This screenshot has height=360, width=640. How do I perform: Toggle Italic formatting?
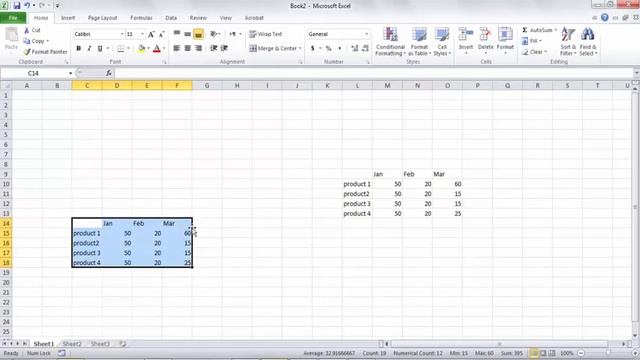(x=89, y=49)
